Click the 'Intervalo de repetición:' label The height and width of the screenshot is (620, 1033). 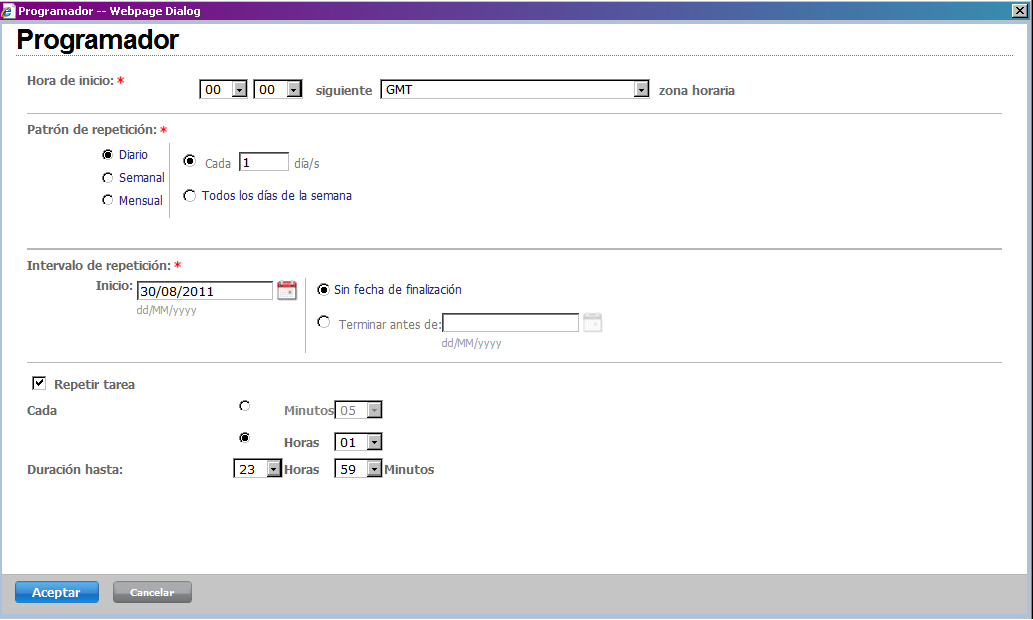(99, 266)
